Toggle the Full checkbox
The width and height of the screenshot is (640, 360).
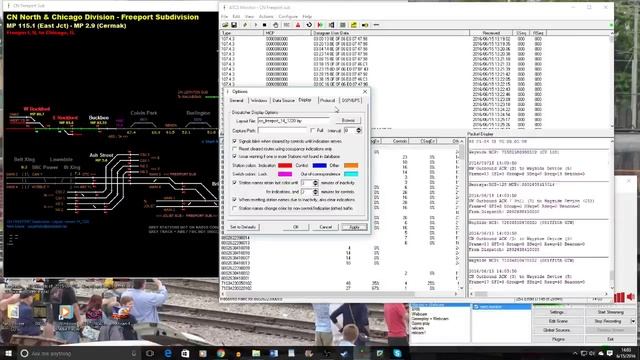pyautogui.click(x=313, y=130)
